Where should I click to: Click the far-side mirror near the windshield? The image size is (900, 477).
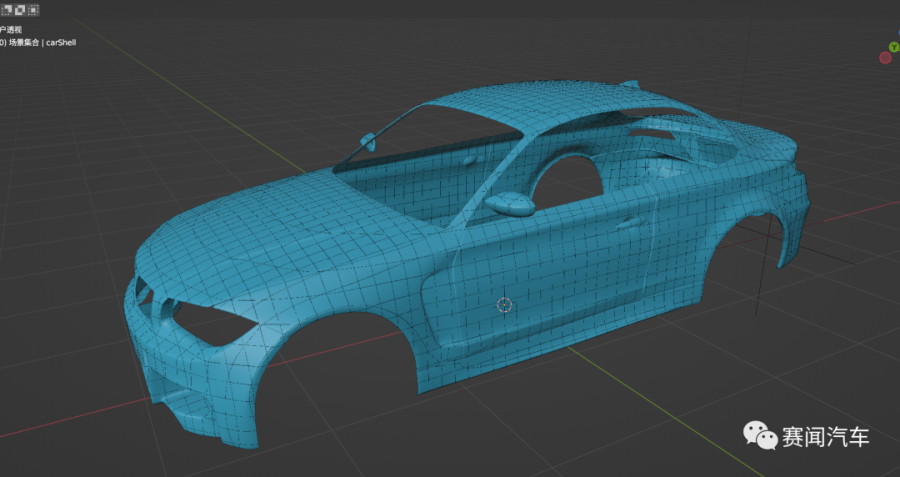[367, 139]
